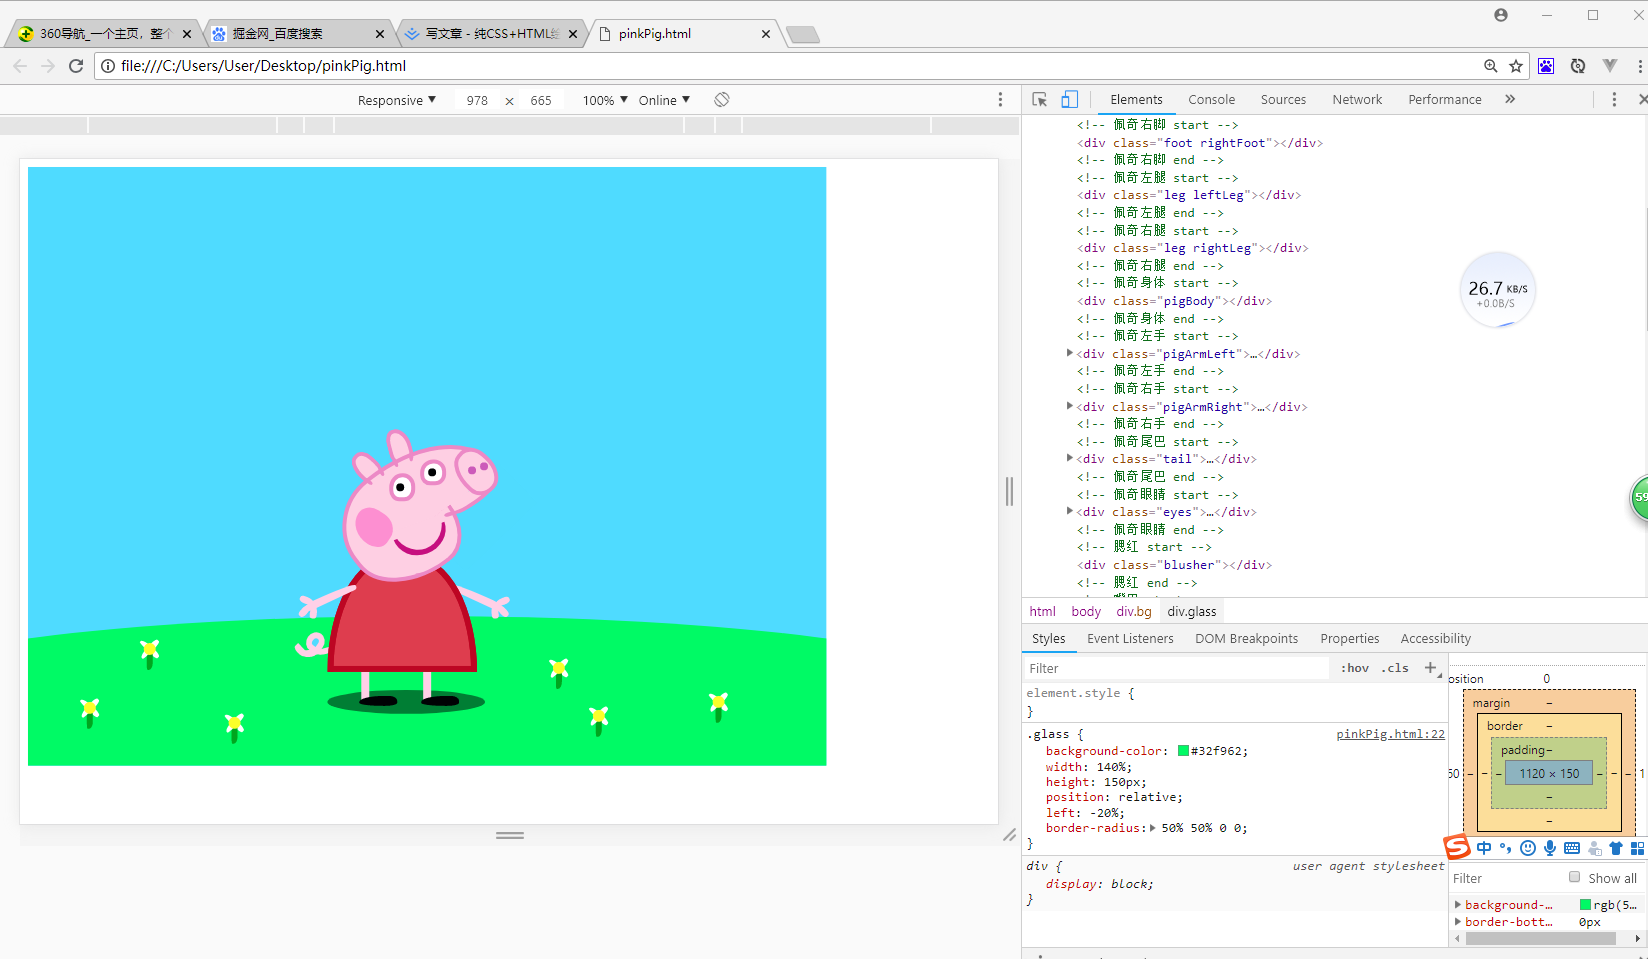The width and height of the screenshot is (1648, 959).
Task: Click the viewport width field showing 978
Action: [477, 100]
